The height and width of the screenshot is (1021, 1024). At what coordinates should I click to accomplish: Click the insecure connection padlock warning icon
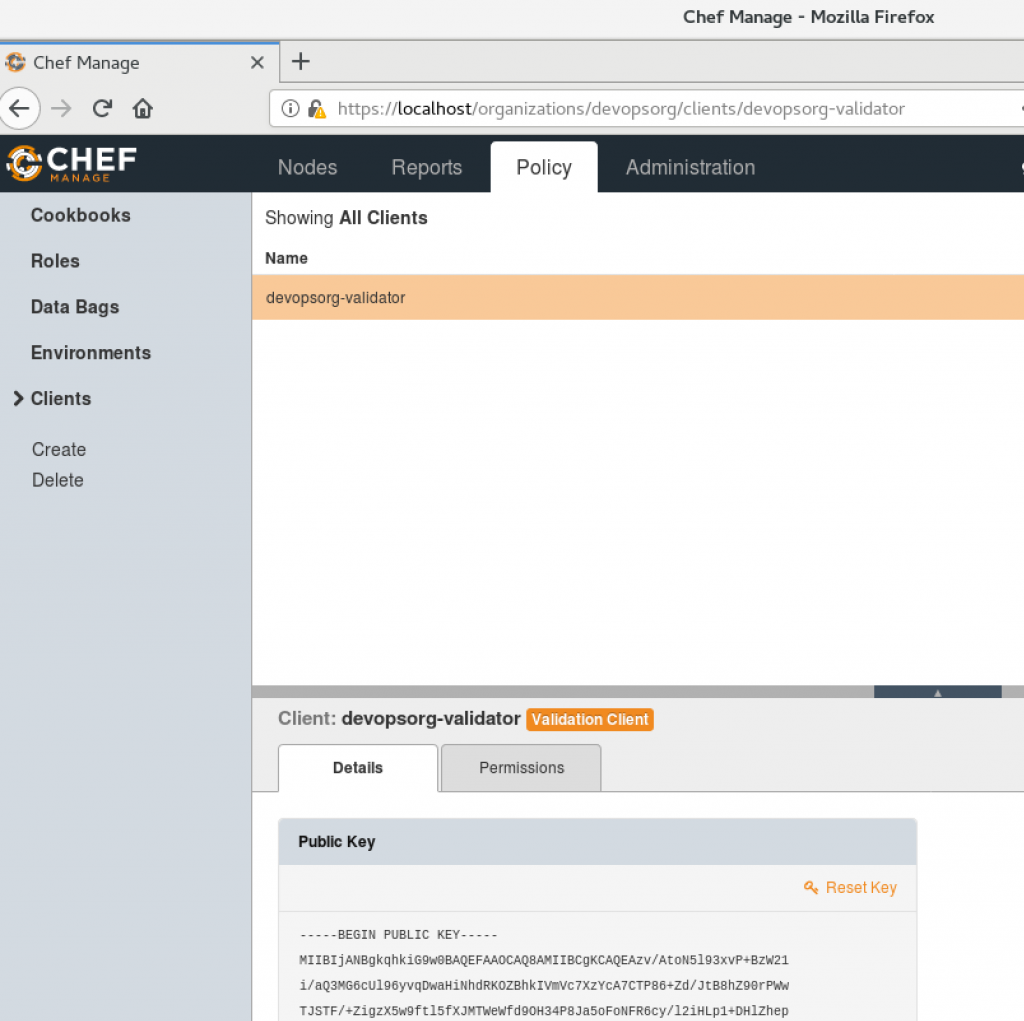pyautogui.click(x=317, y=108)
